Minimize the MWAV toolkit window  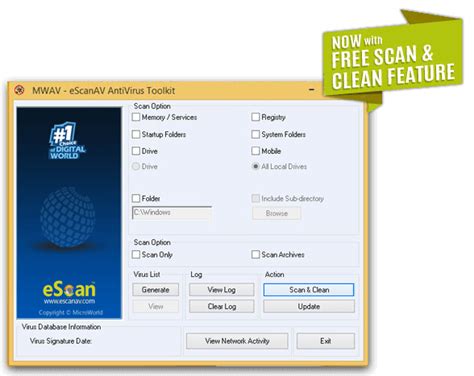pyautogui.click(x=312, y=90)
